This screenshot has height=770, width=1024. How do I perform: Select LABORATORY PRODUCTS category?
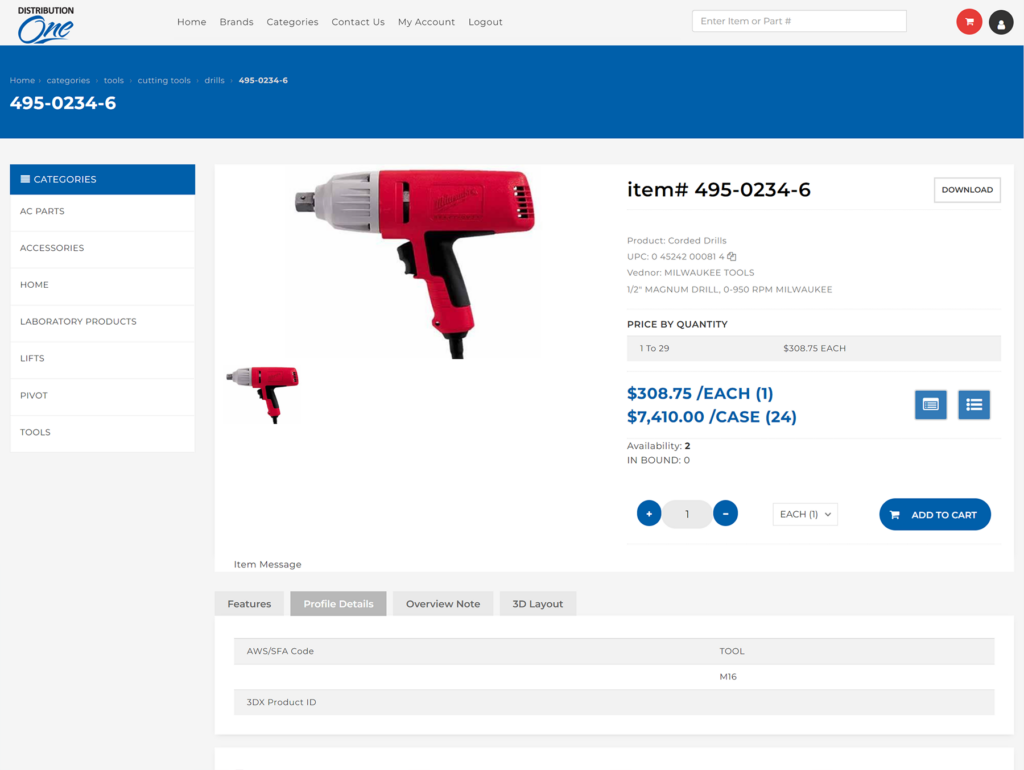click(x=103, y=322)
